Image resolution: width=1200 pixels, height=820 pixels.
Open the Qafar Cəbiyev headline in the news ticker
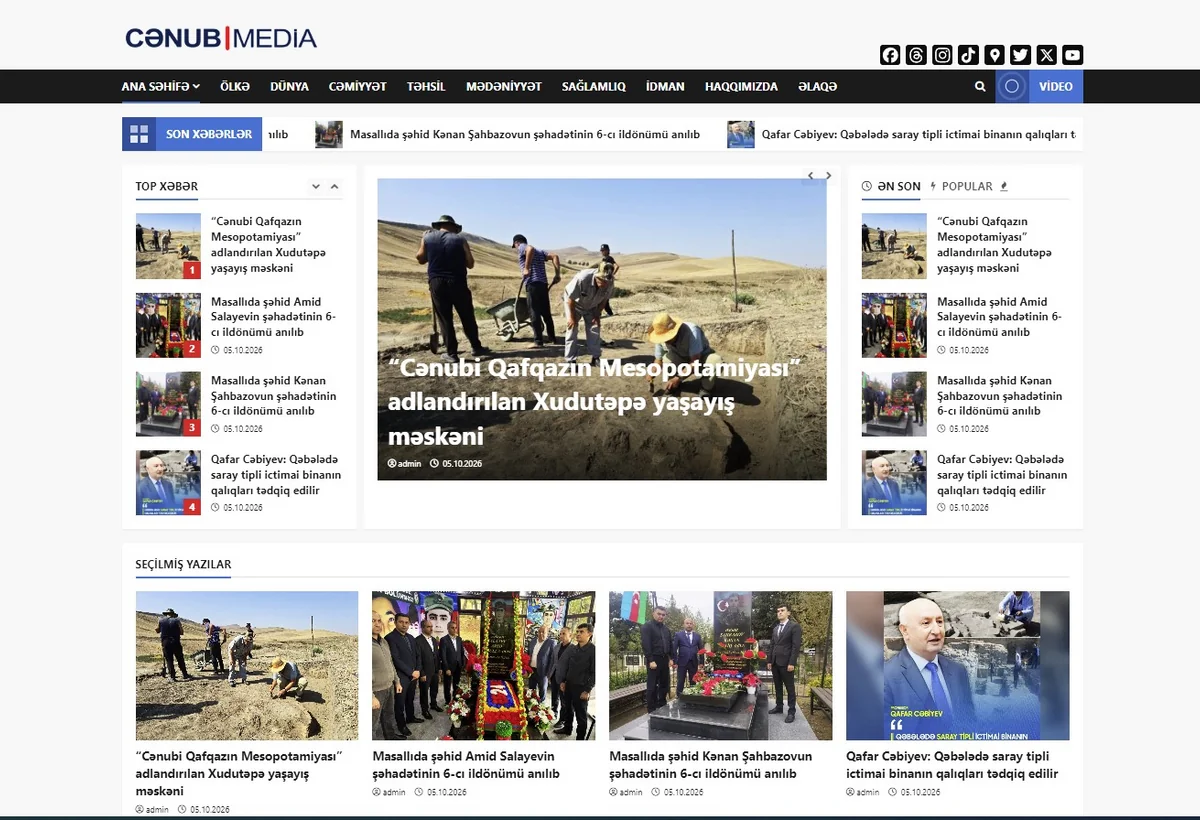[x=919, y=134]
